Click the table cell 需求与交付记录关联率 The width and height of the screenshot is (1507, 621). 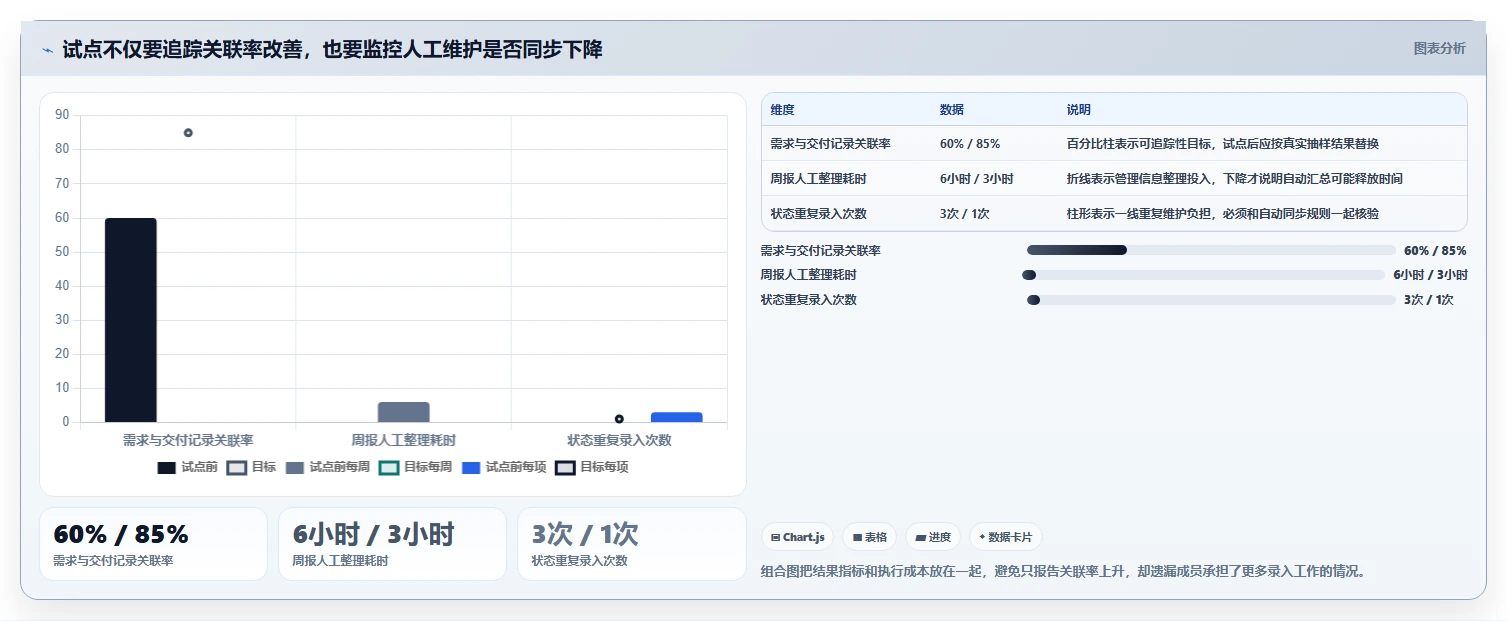point(830,144)
